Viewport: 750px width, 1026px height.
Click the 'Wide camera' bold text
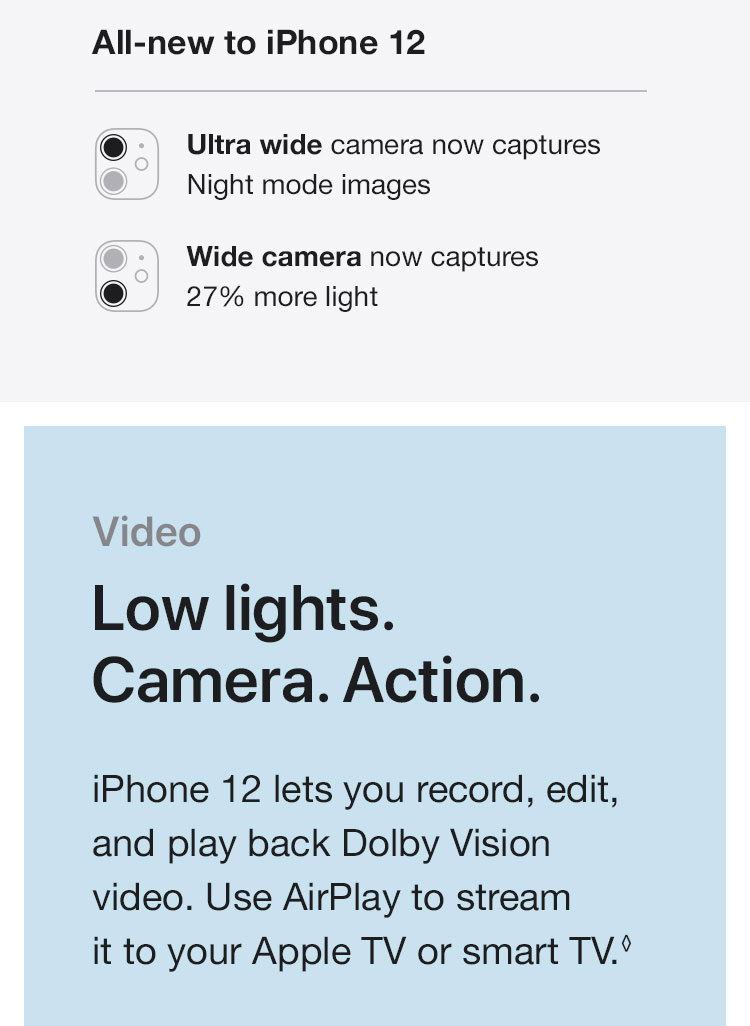pos(274,256)
